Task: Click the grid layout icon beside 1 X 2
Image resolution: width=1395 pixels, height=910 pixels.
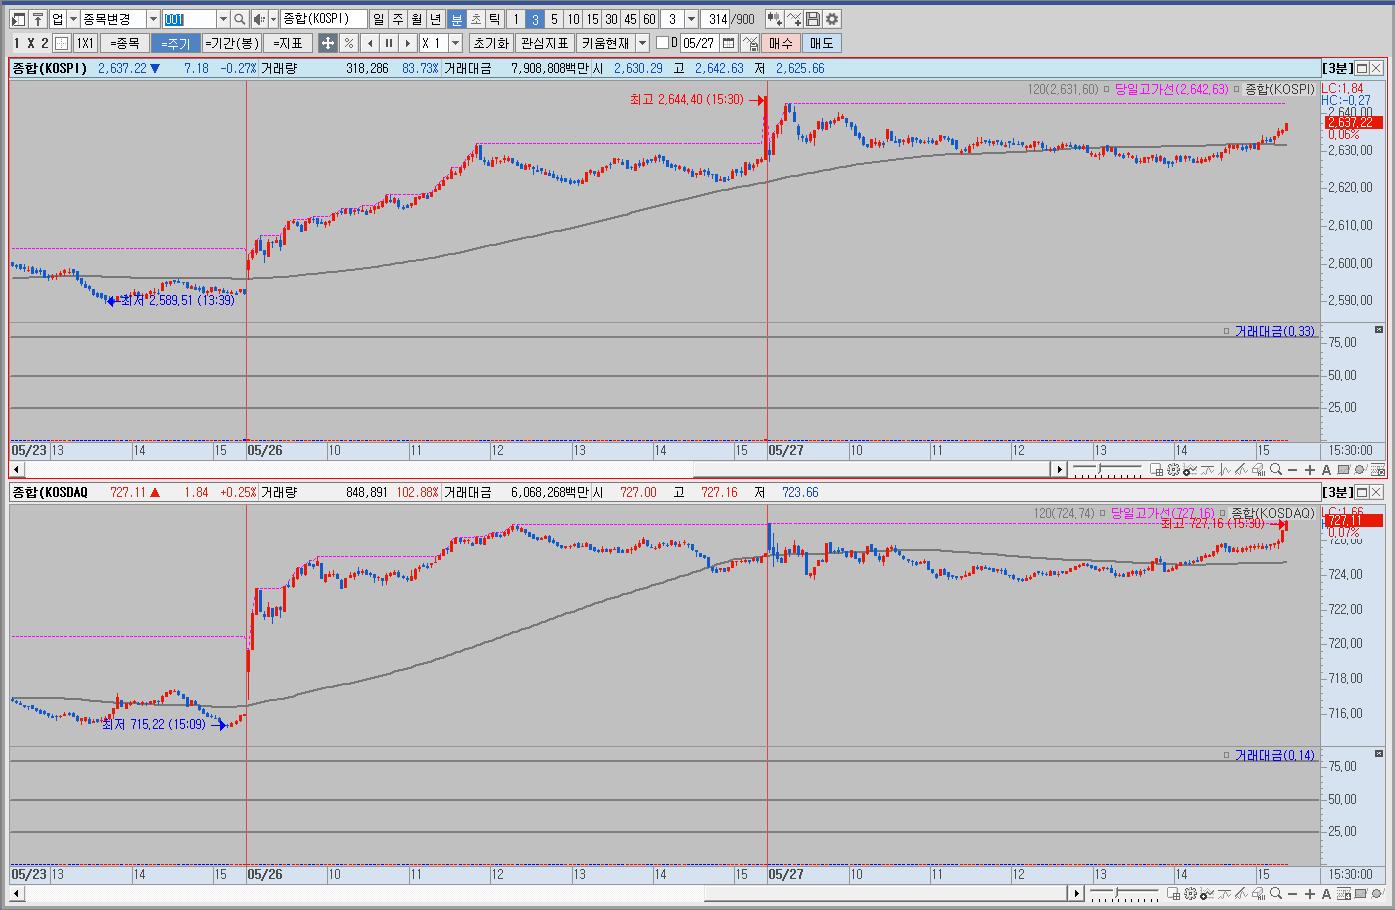Action: click(61, 43)
